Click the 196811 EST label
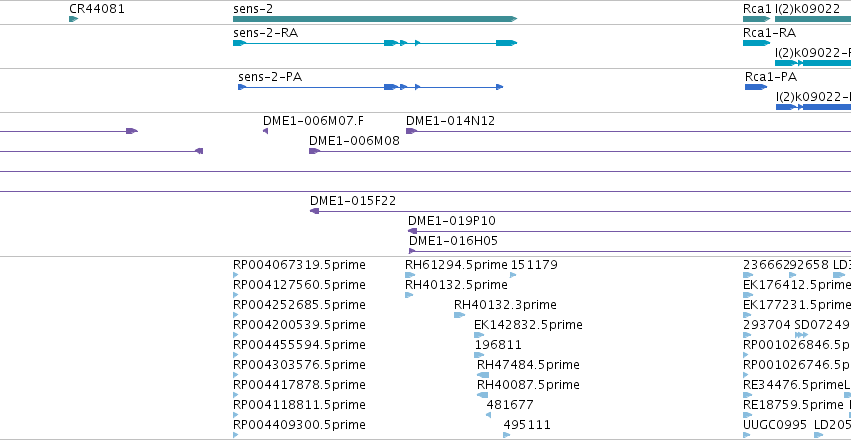The height and width of the screenshot is (440, 851). [498, 345]
